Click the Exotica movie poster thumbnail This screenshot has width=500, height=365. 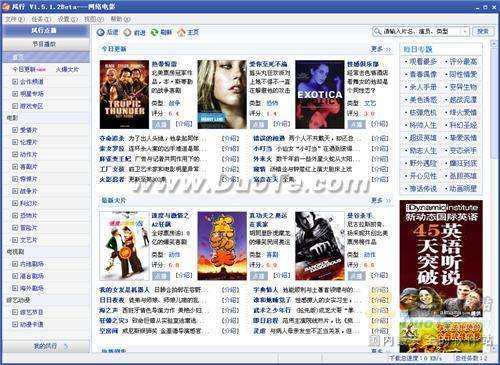point(320,95)
